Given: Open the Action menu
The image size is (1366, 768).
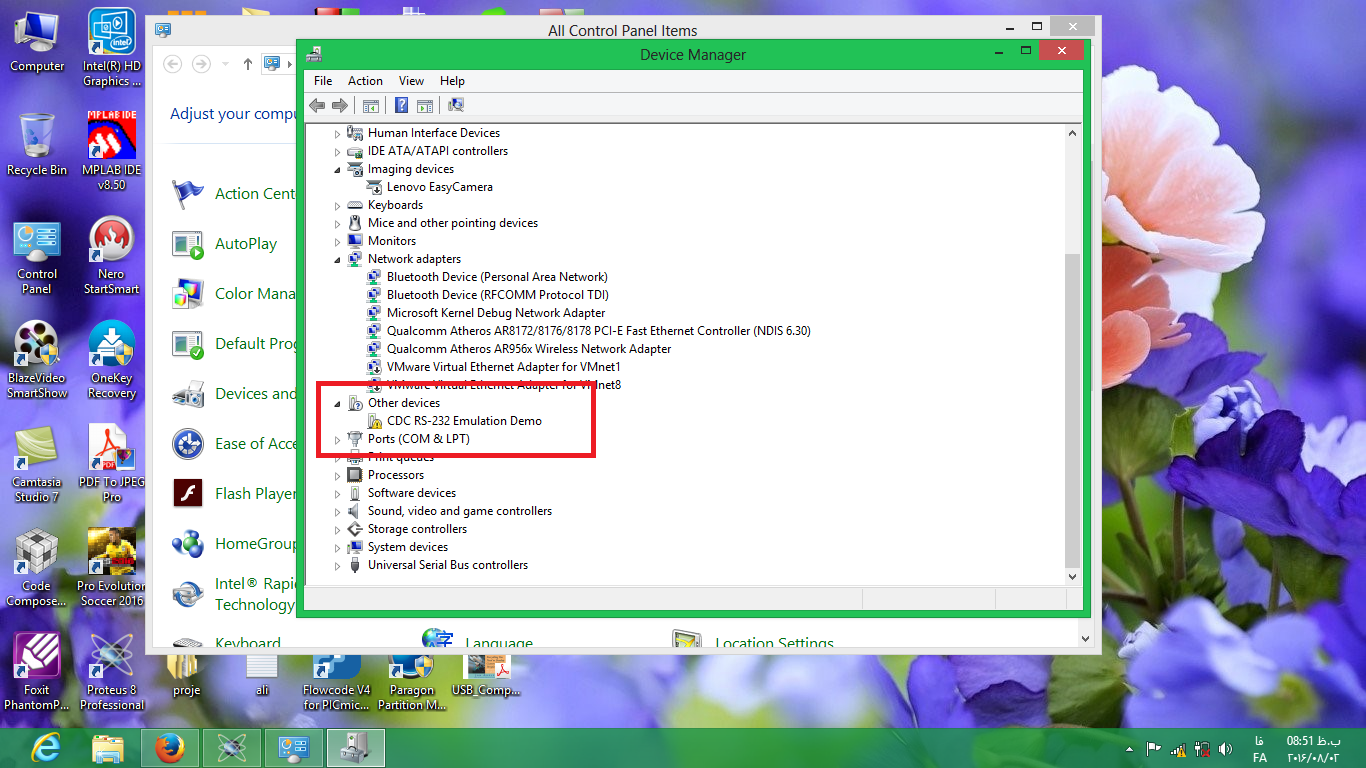Looking at the screenshot, I should pyautogui.click(x=365, y=81).
